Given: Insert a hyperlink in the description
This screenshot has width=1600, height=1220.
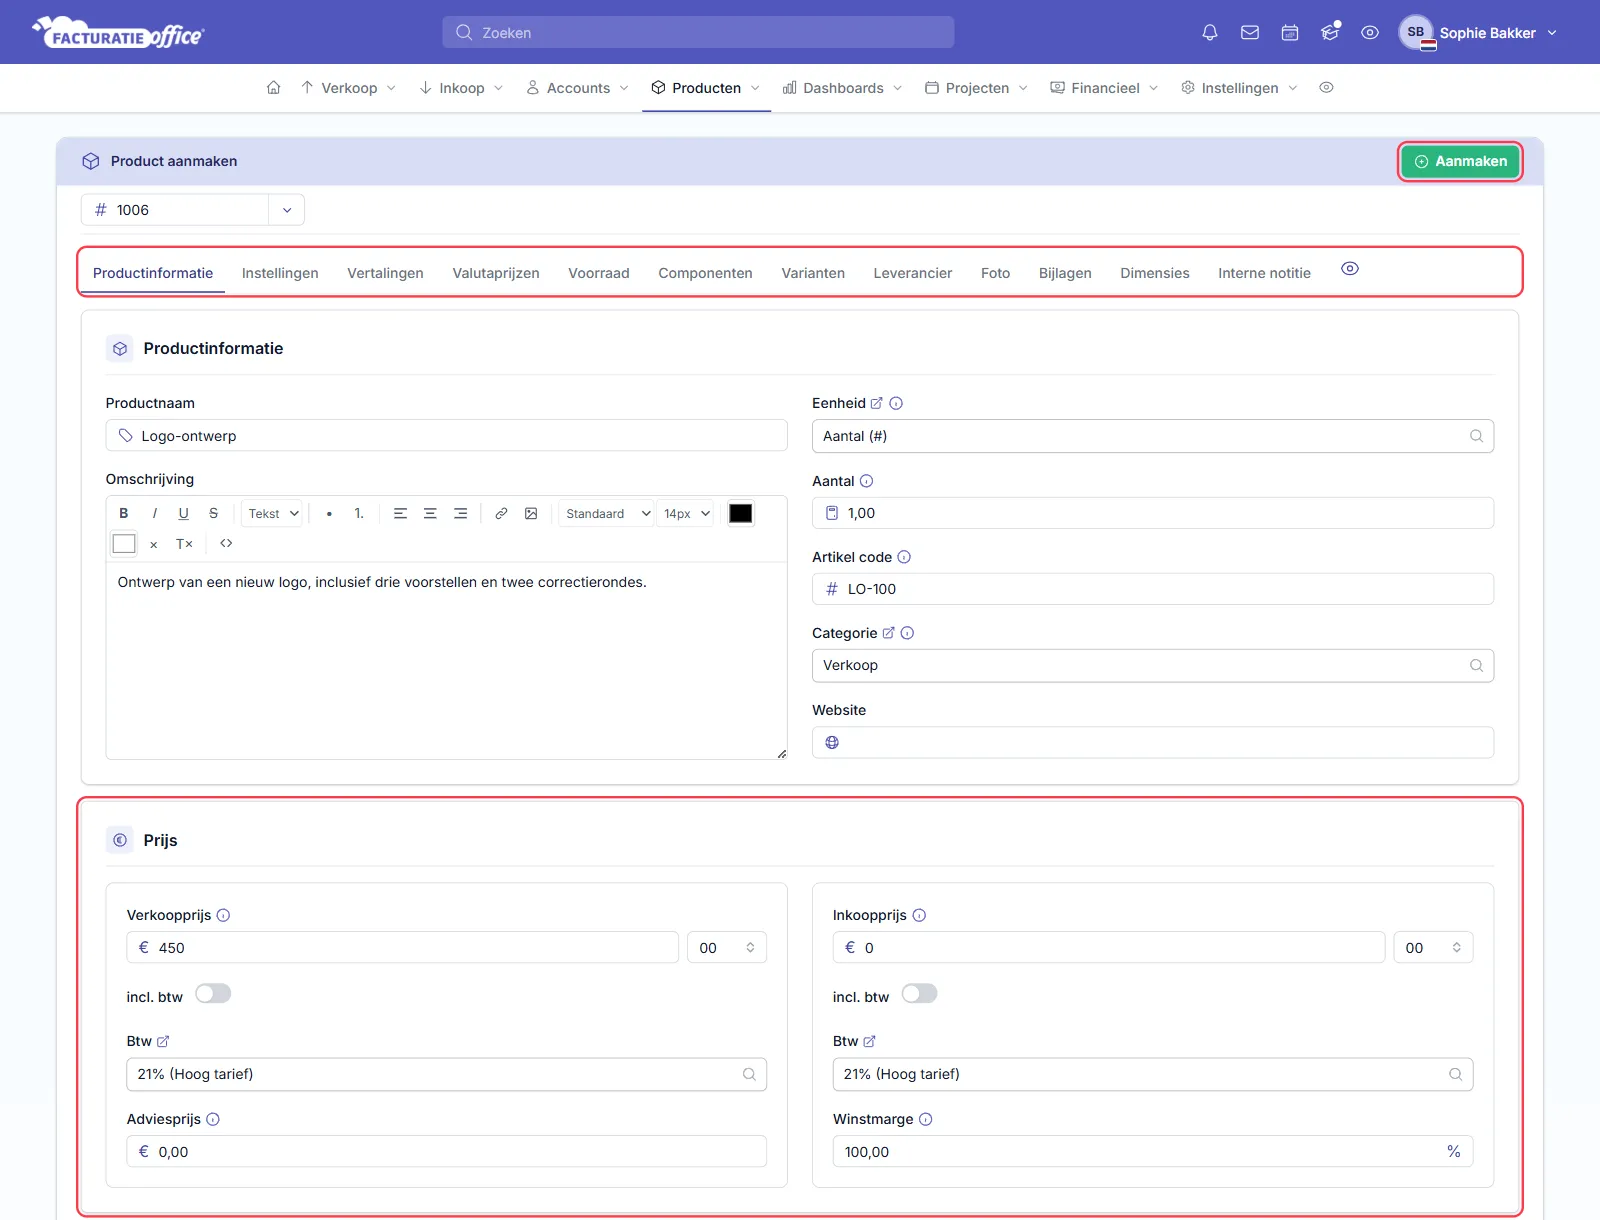Looking at the screenshot, I should [x=501, y=513].
